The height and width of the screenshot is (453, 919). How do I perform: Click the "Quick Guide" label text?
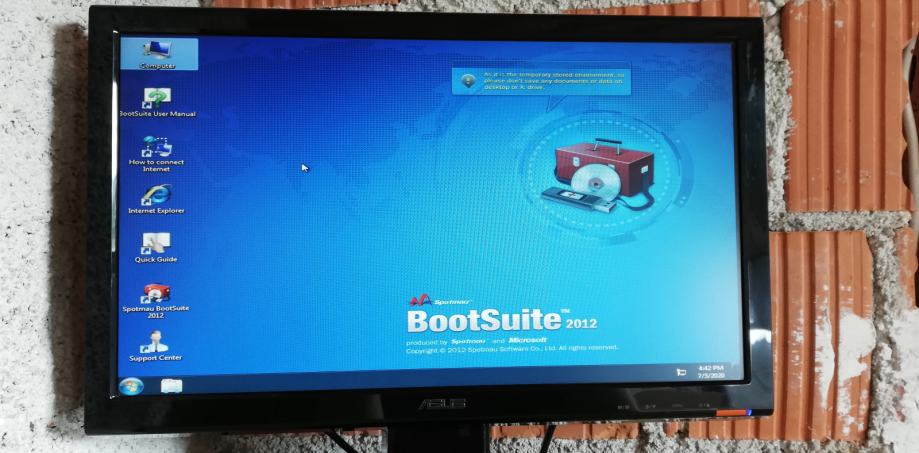156,259
